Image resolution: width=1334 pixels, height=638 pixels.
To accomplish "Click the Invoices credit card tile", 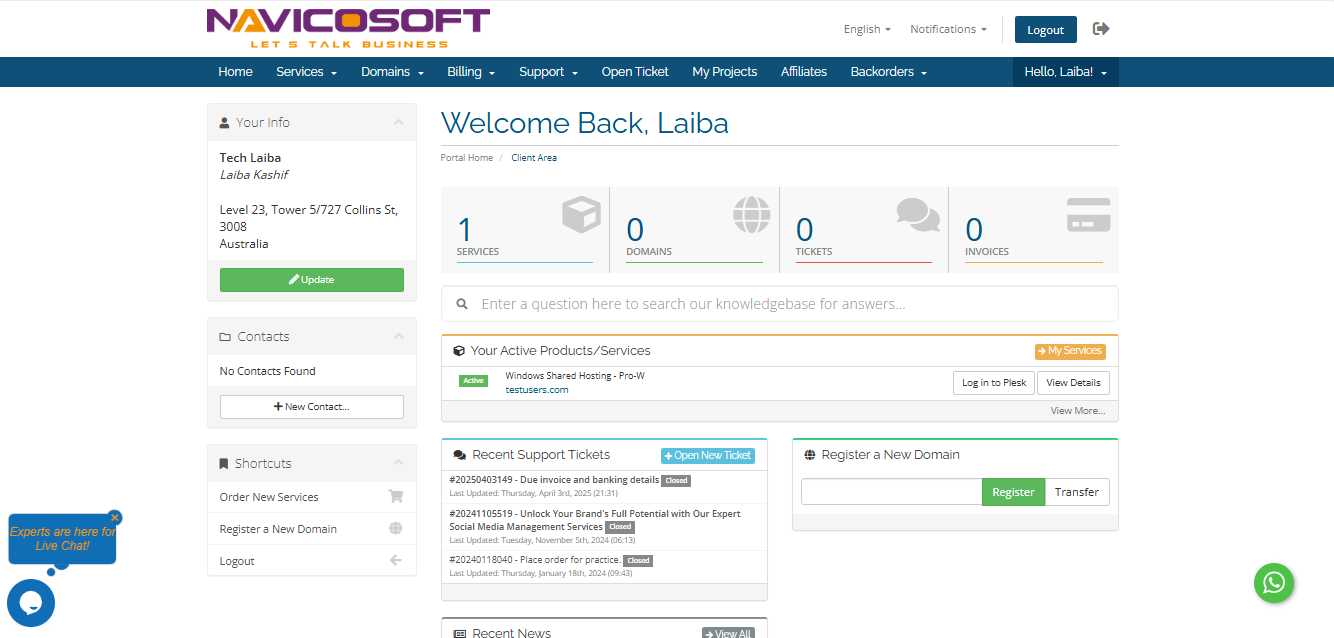I will (x=1033, y=230).
